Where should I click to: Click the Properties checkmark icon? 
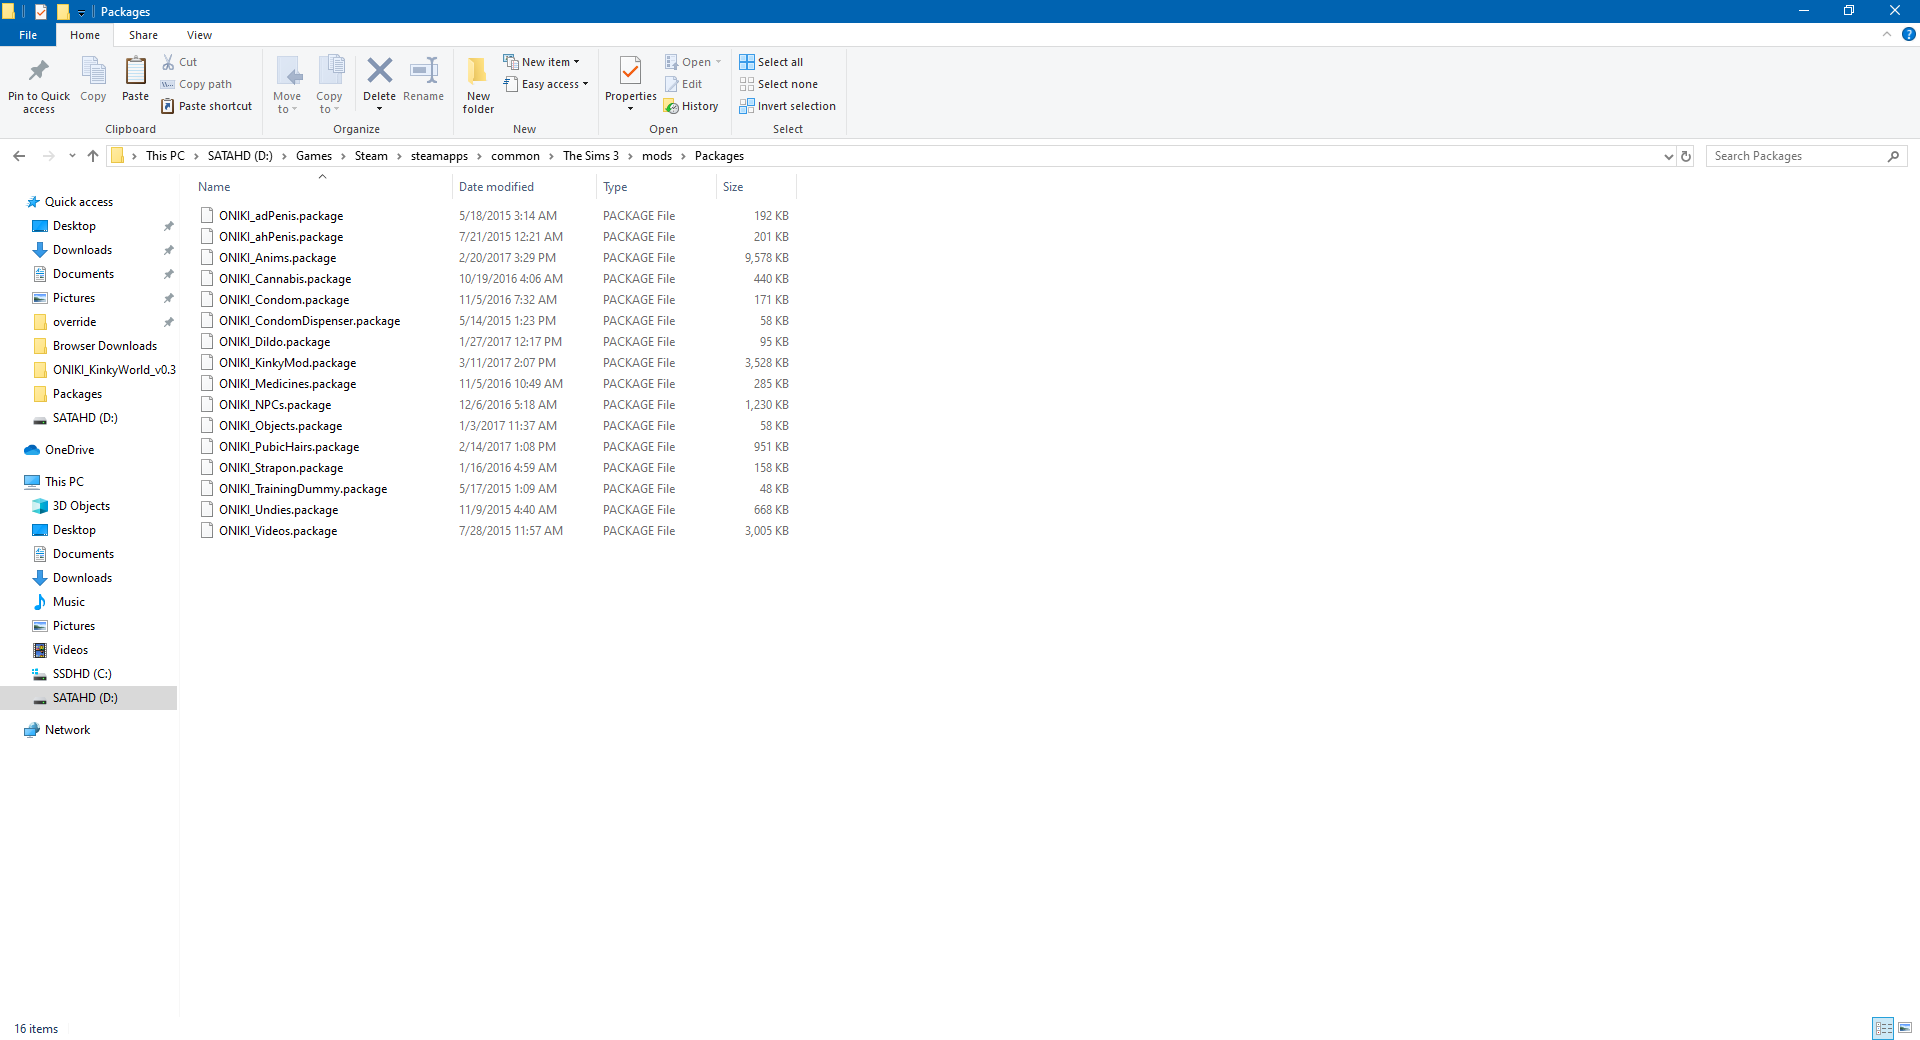pos(630,71)
